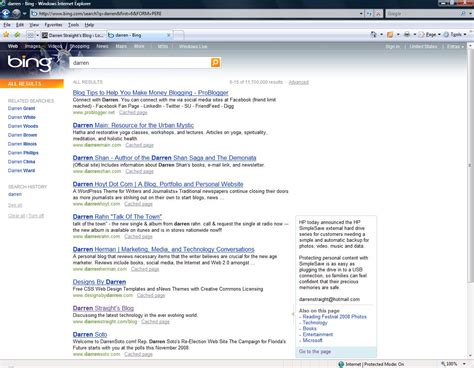Open the Help menu
Viewport: 474px width, 368px height.
[x=89, y=25]
